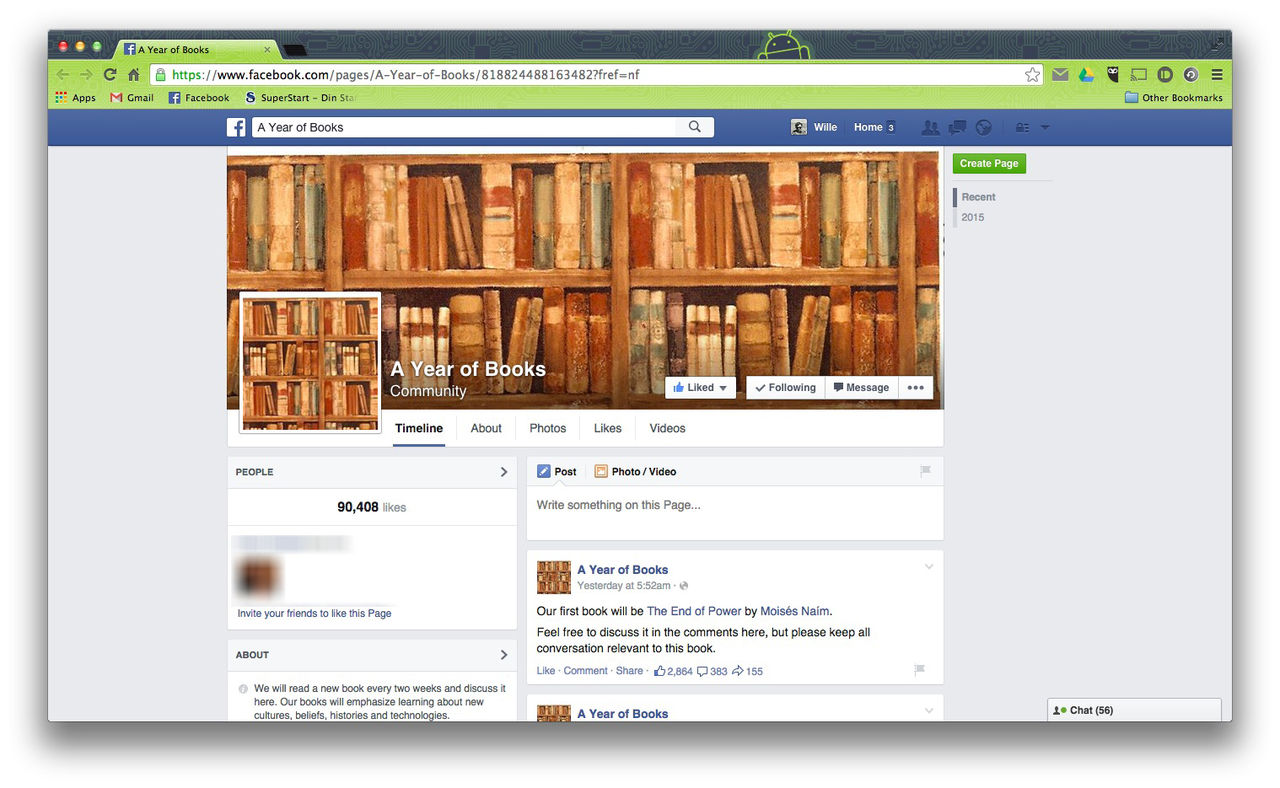Viewport: 1280px width, 788px height.
Task: Go back with the browser back arrow
Action: tap(63, 75)
